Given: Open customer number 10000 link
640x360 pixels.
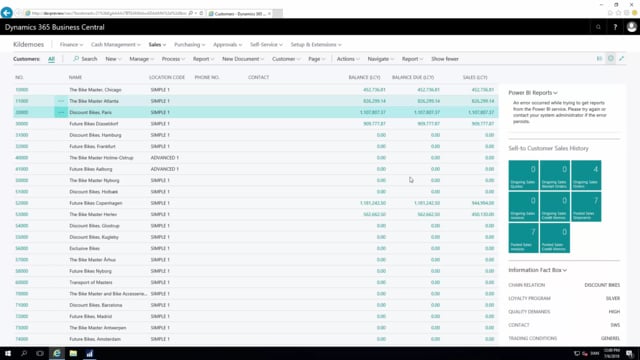Looking at the screenshot, I should click(22, 90).
